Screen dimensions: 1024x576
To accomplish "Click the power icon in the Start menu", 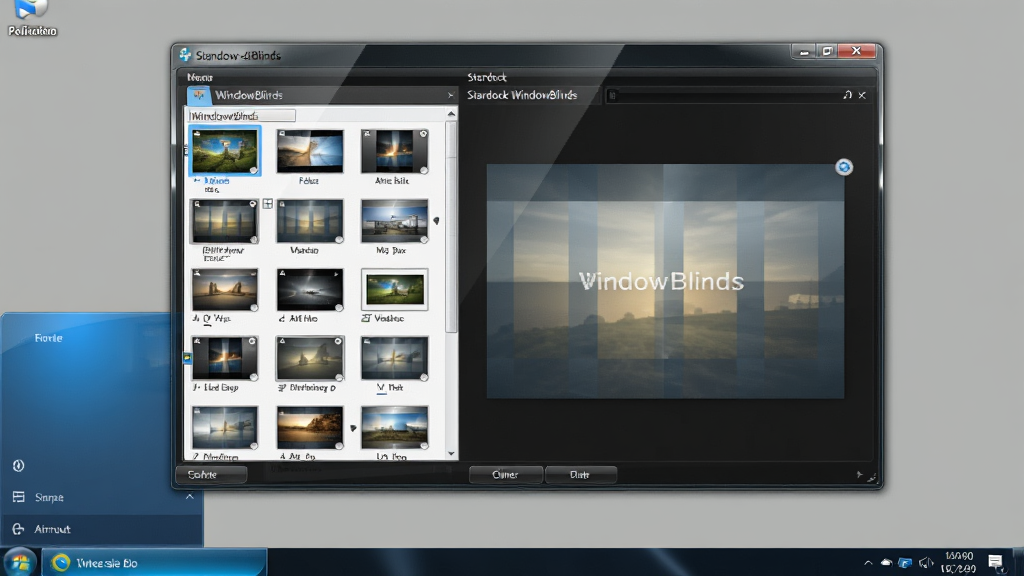I will (x=18, y=466).
